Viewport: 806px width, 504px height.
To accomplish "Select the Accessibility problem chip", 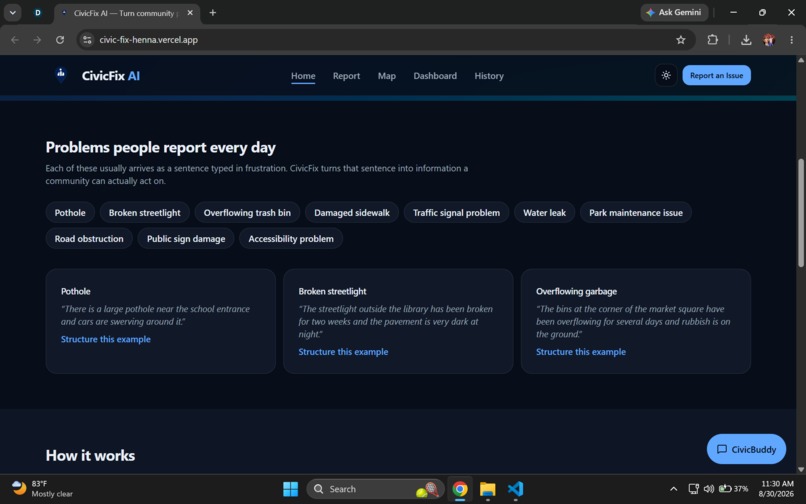I will pyautogui.click(x=291, y=239).
